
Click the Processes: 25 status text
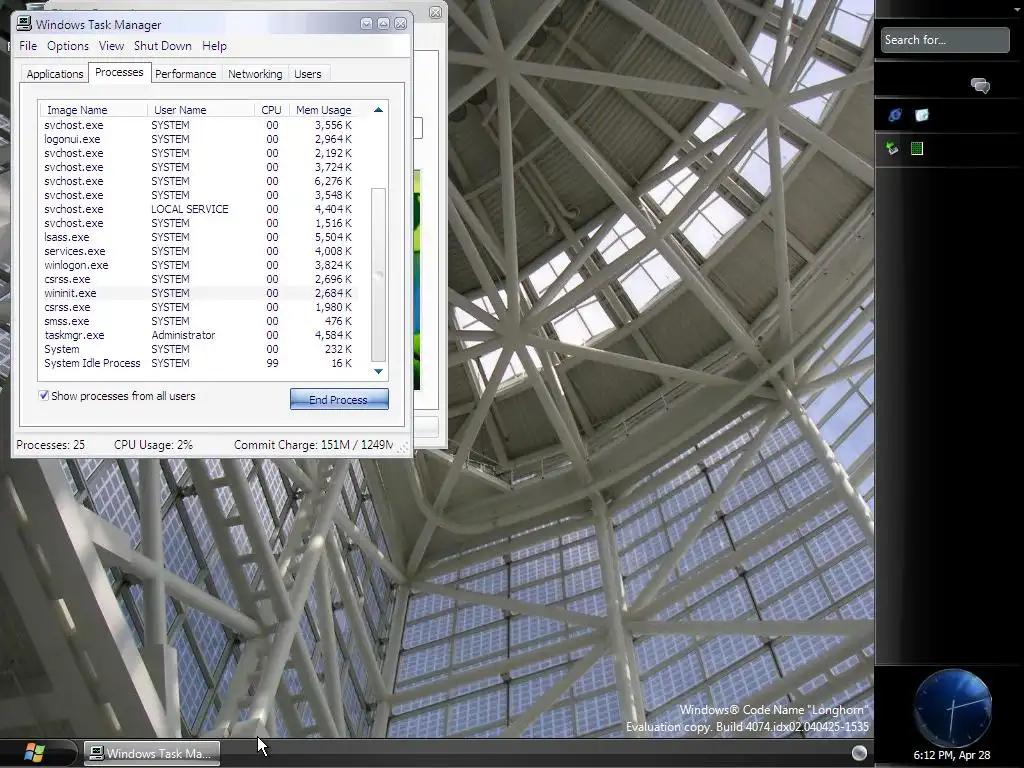click(x=50, y=445)
